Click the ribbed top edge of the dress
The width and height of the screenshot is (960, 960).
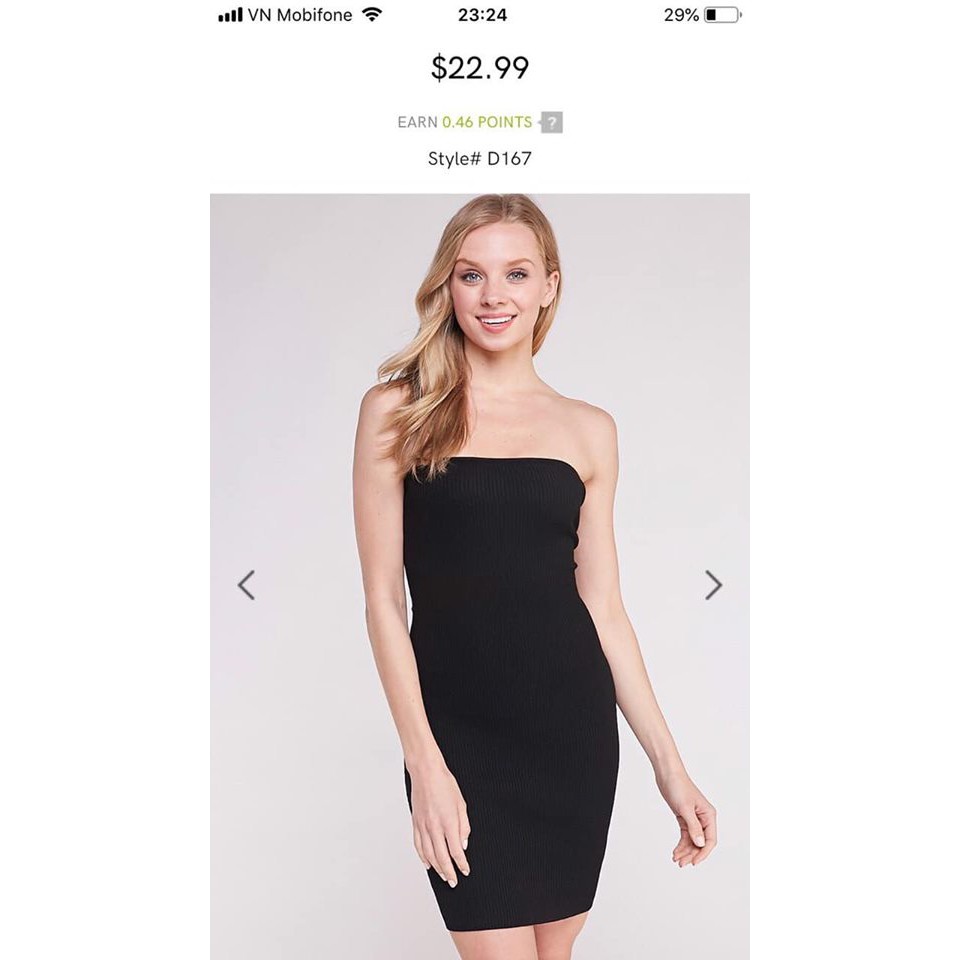(495, 468)
